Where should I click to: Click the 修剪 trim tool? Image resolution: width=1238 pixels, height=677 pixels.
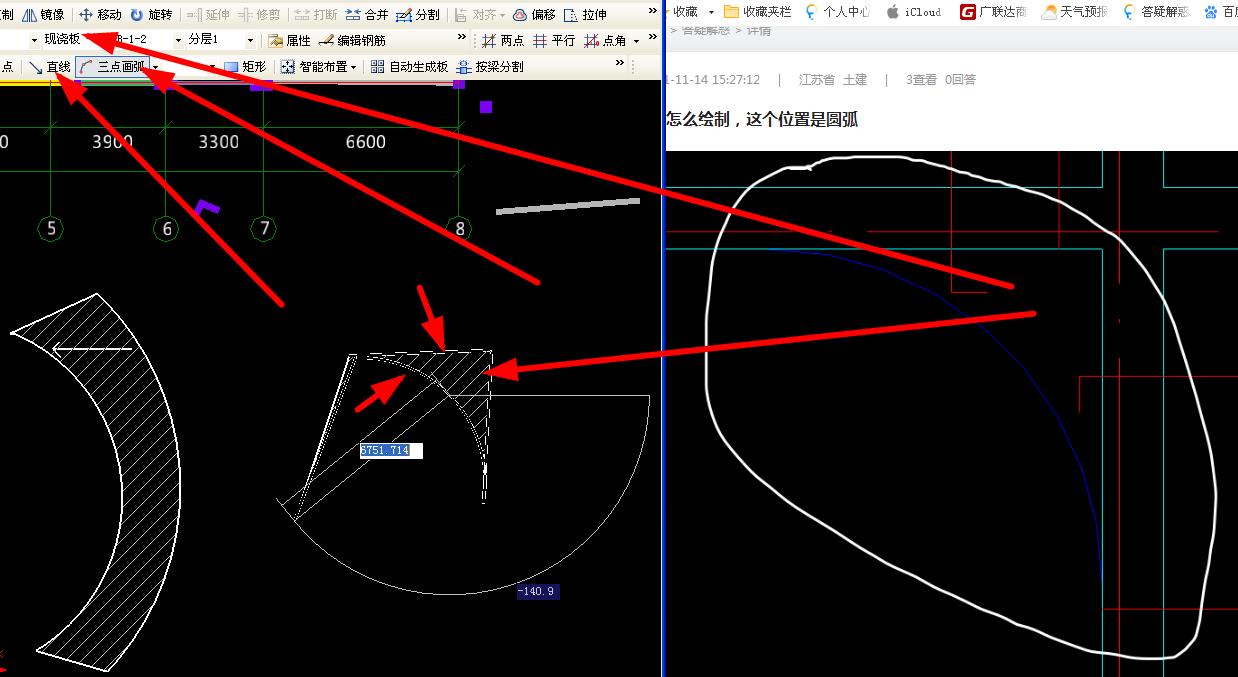(x=259, y=15)
